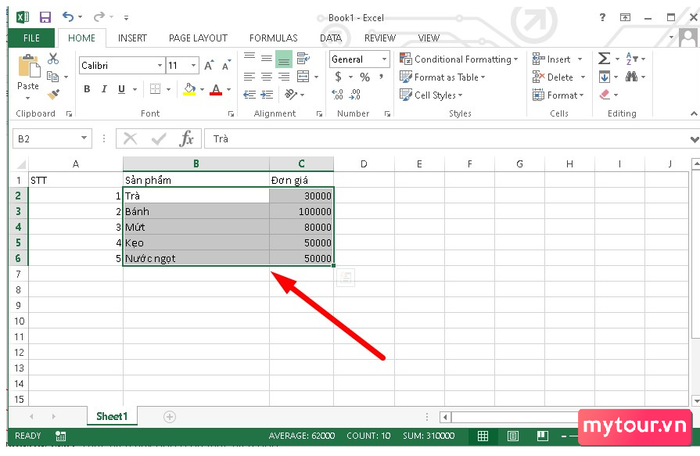This screenshot has height=456, width=700.
Task: Switch to the DATA tab
Action: pos(331,38)
